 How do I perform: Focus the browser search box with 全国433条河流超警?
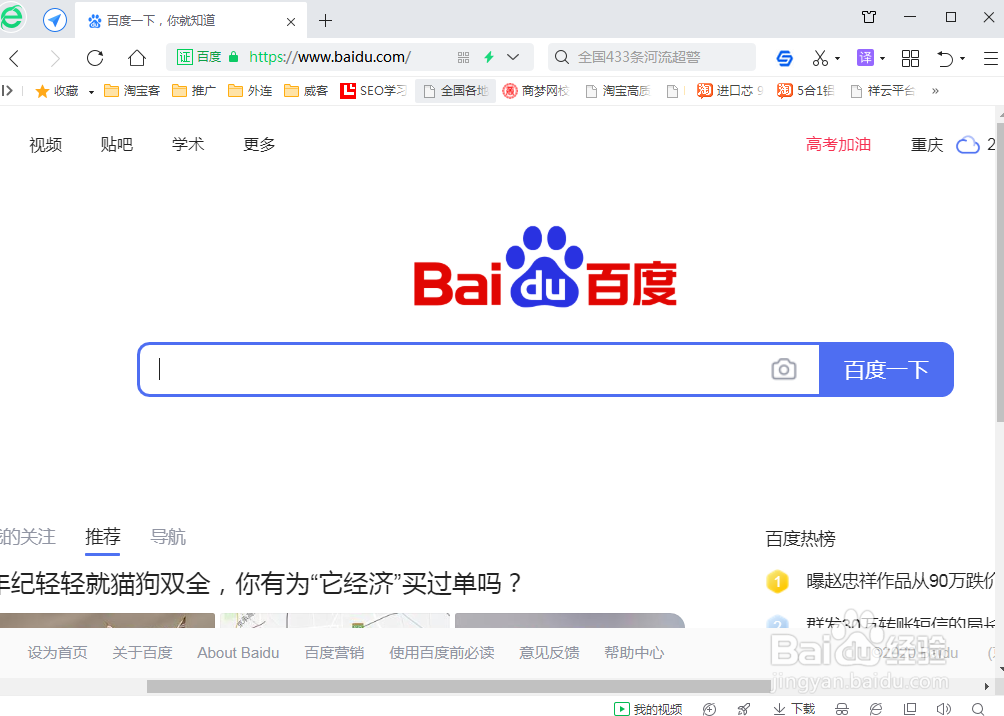coord(652,57)
